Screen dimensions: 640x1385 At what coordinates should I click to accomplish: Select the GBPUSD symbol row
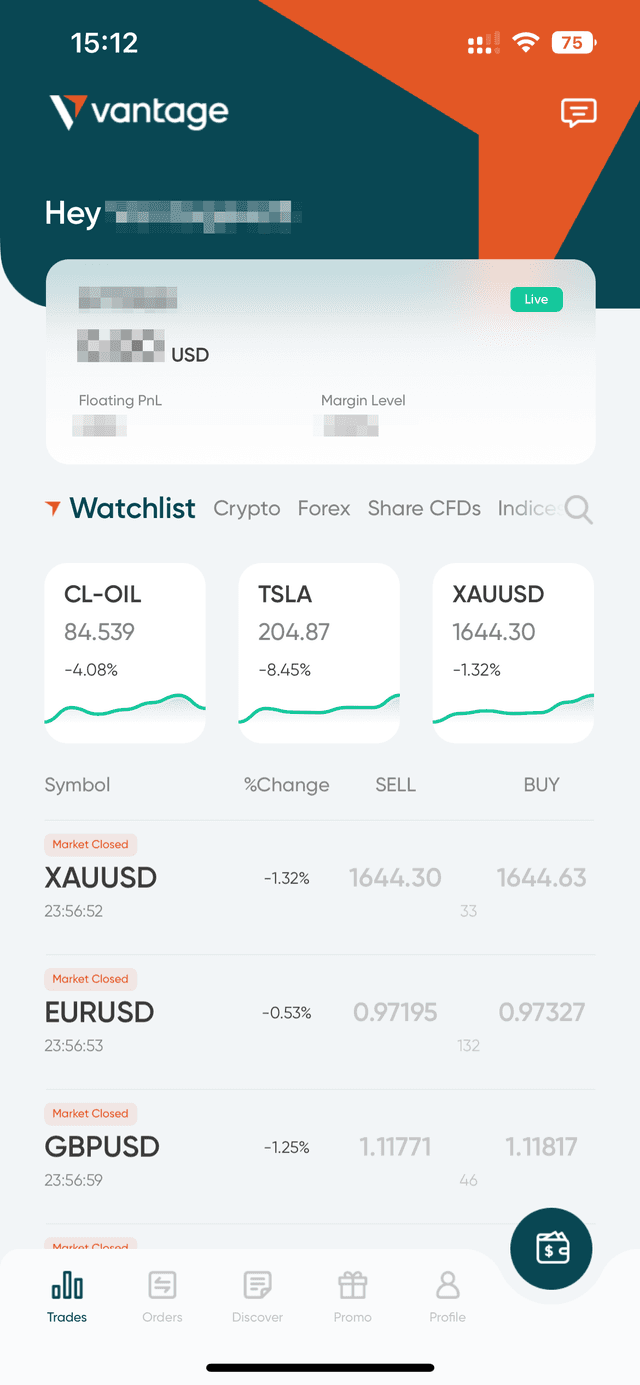100,1146
